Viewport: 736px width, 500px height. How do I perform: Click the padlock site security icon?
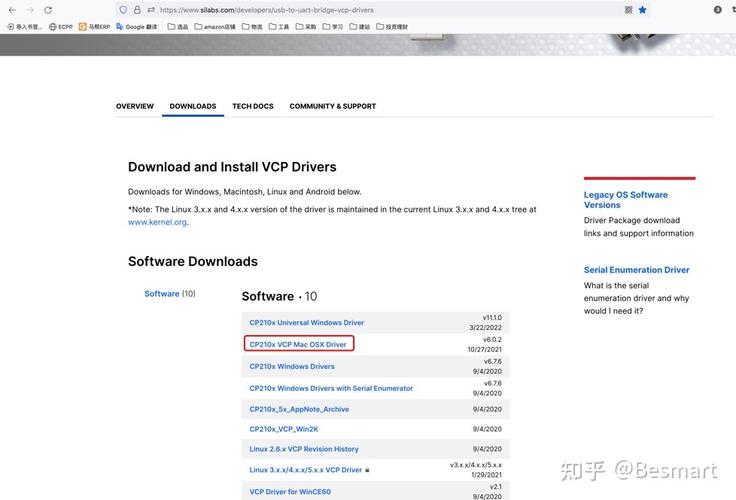click(x=137, y=9)
